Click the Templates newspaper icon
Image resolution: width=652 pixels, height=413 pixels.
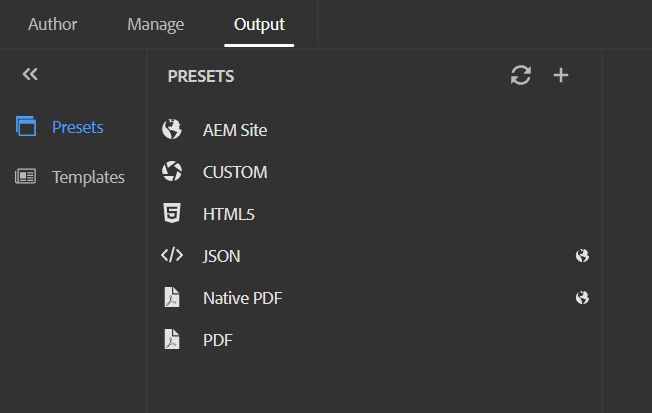pyautogui.click(x=25, y=176)
